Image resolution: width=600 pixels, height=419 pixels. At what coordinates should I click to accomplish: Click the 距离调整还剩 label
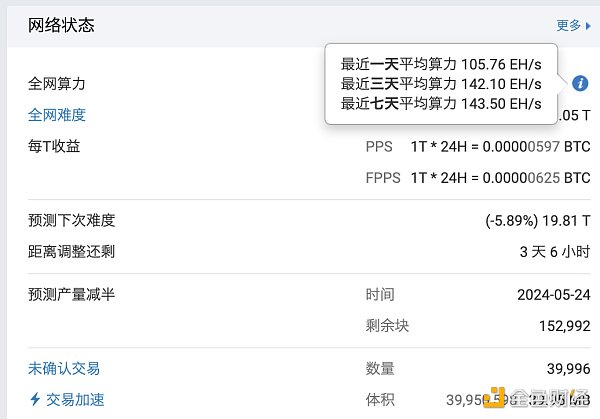[x=71, y=251]
